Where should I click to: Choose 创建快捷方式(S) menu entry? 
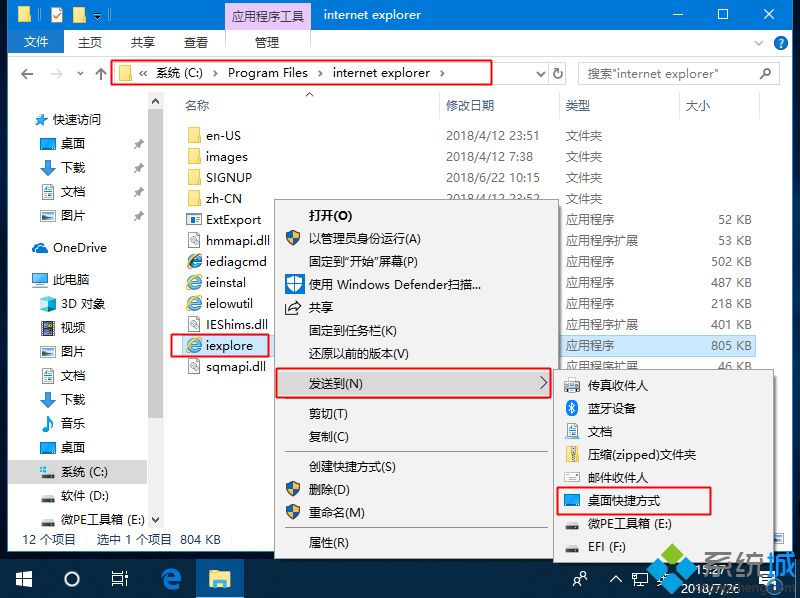coord(352,466)
